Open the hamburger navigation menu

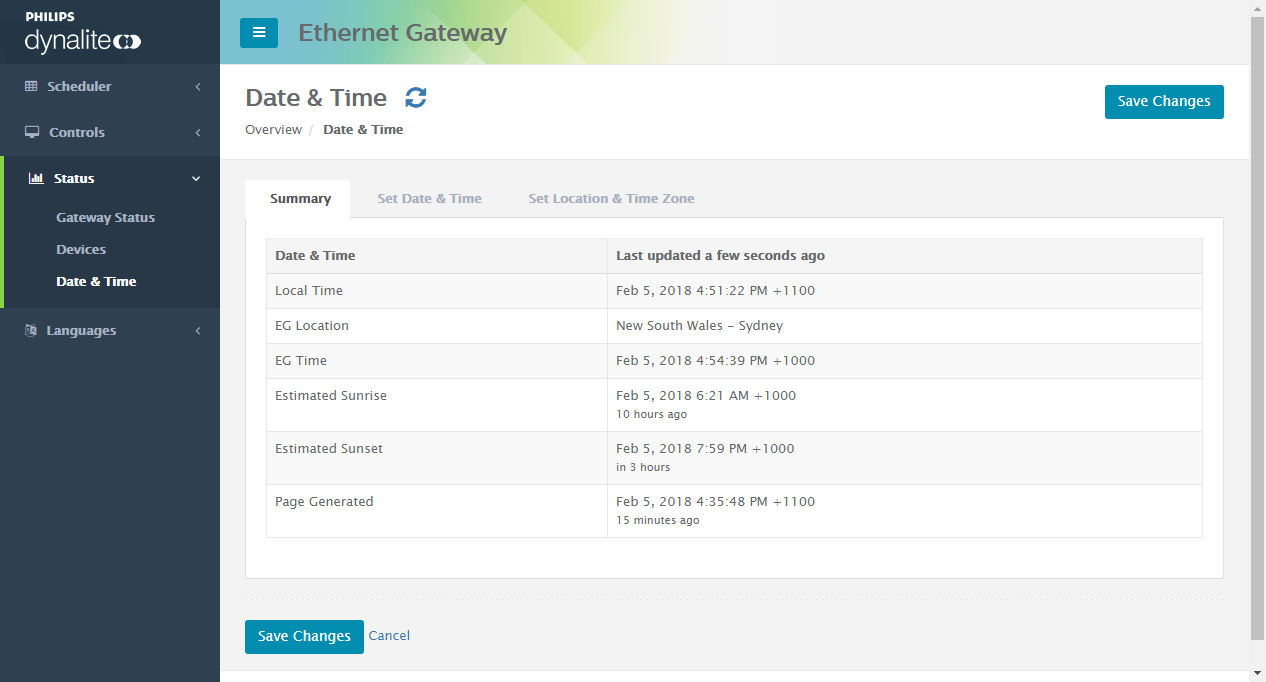click(259, 32)
